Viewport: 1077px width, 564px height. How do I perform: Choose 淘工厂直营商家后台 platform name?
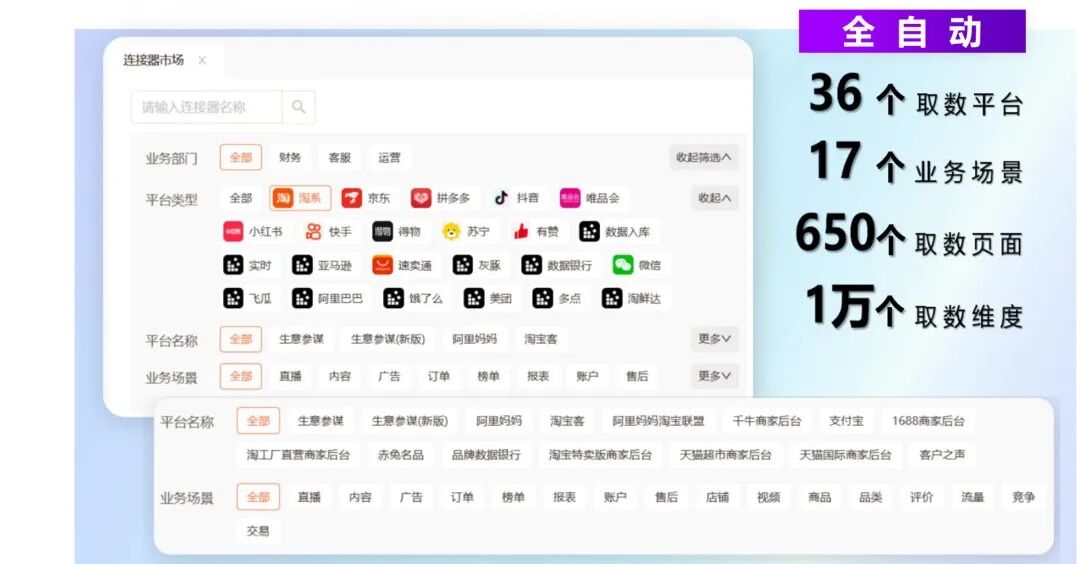pyautogui.click(x=299, y=455)
